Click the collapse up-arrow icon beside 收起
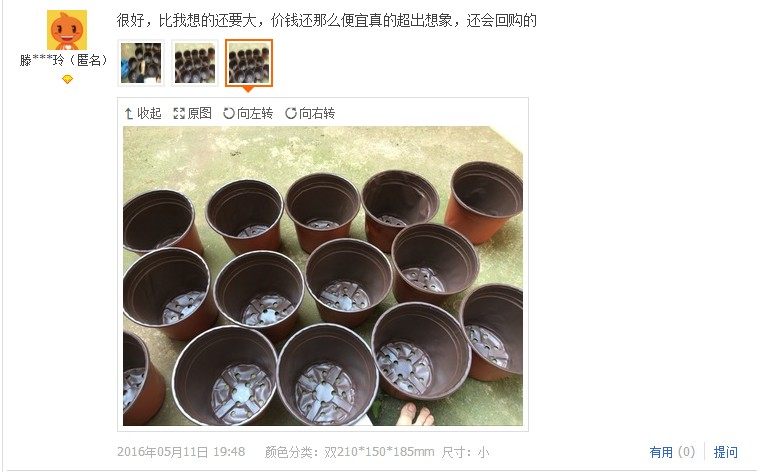This screenshot has width=763, height=472. click(129, 114)
